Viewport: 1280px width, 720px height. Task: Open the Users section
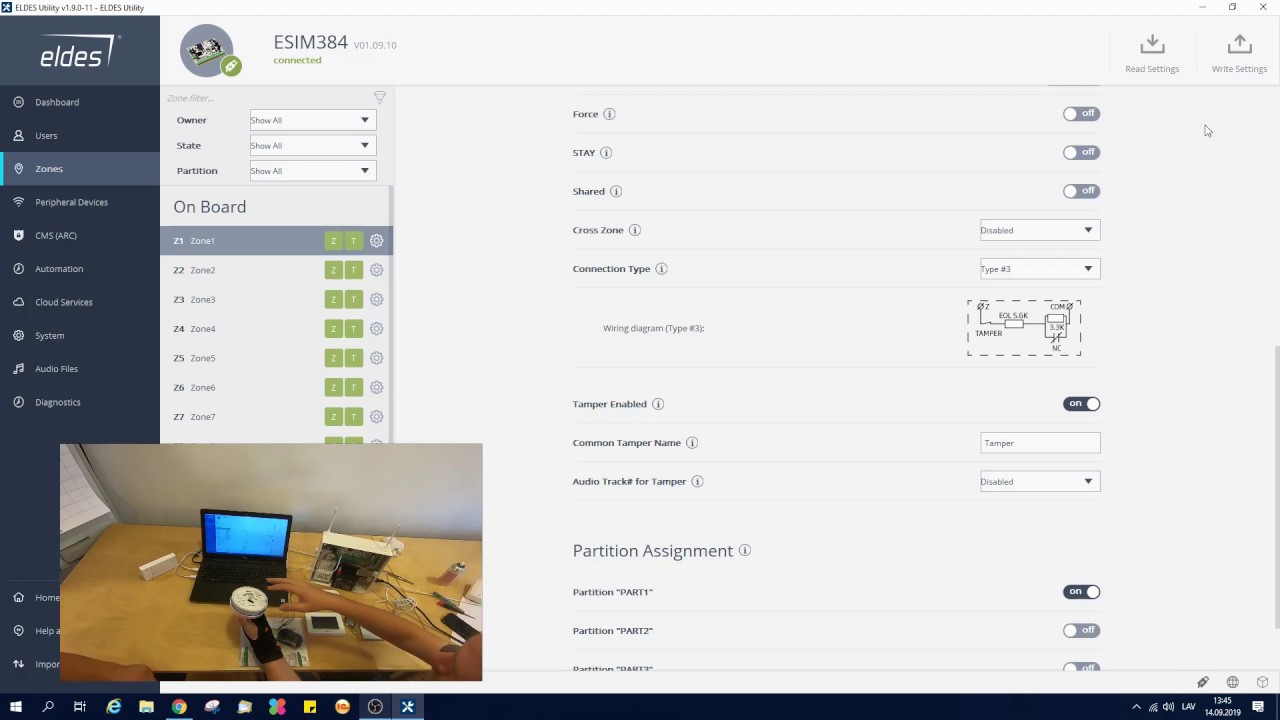pos(80,135)
